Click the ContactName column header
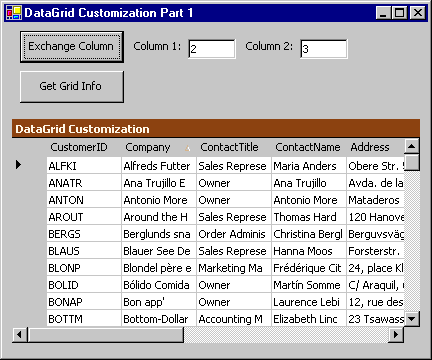 tap(309, 147)
